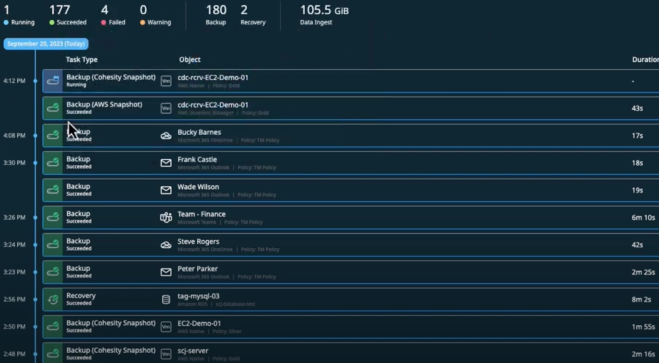This screenshot has width=659, height=363.
Task: Click the OneDrive cloud icon beside Steve Rogers
Action: tap(166, 245)
